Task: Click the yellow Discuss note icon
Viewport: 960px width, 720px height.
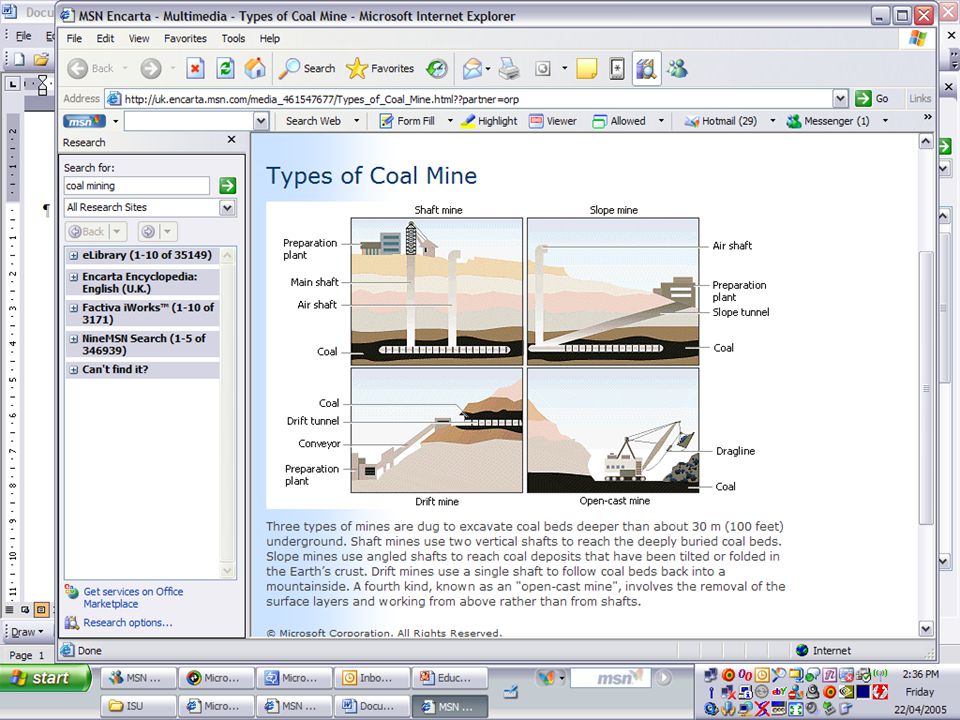Action: [x=587, y=69]
